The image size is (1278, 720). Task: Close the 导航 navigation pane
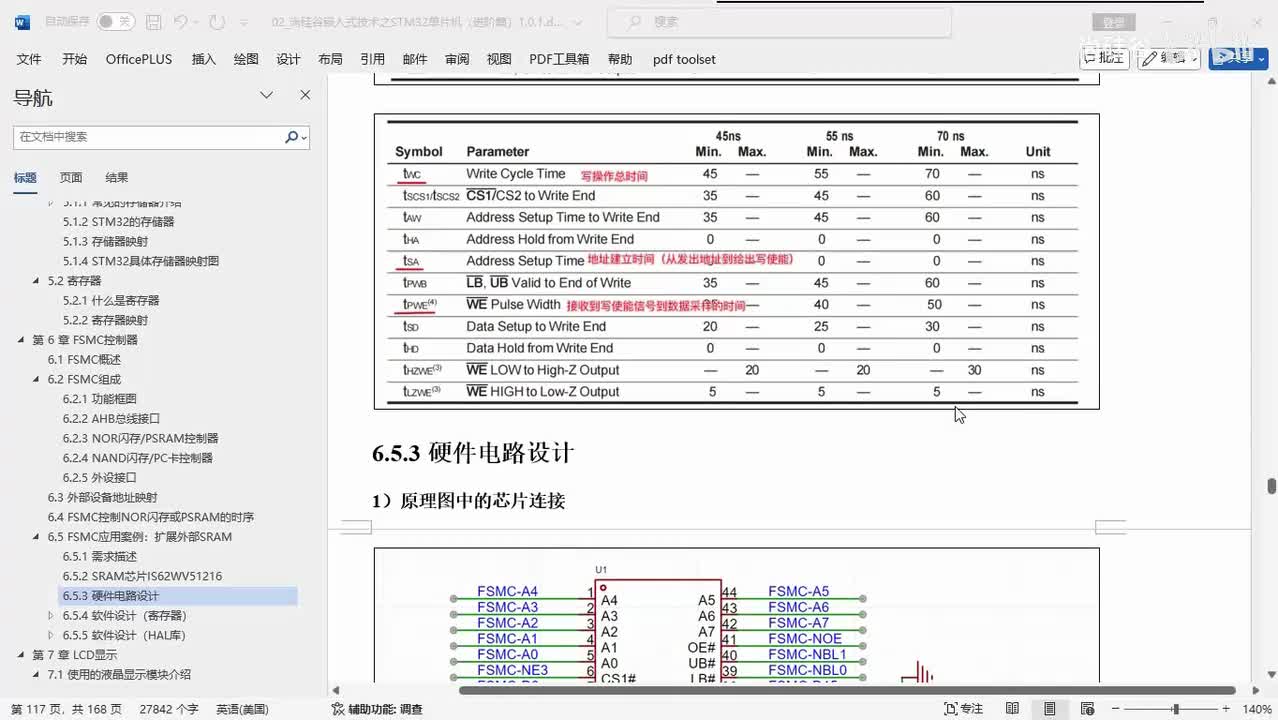305,95
